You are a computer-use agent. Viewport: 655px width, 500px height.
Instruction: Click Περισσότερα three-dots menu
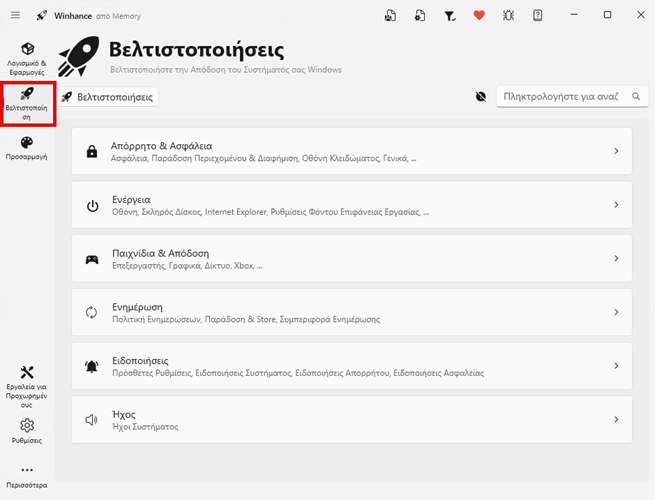click(27, 475)
